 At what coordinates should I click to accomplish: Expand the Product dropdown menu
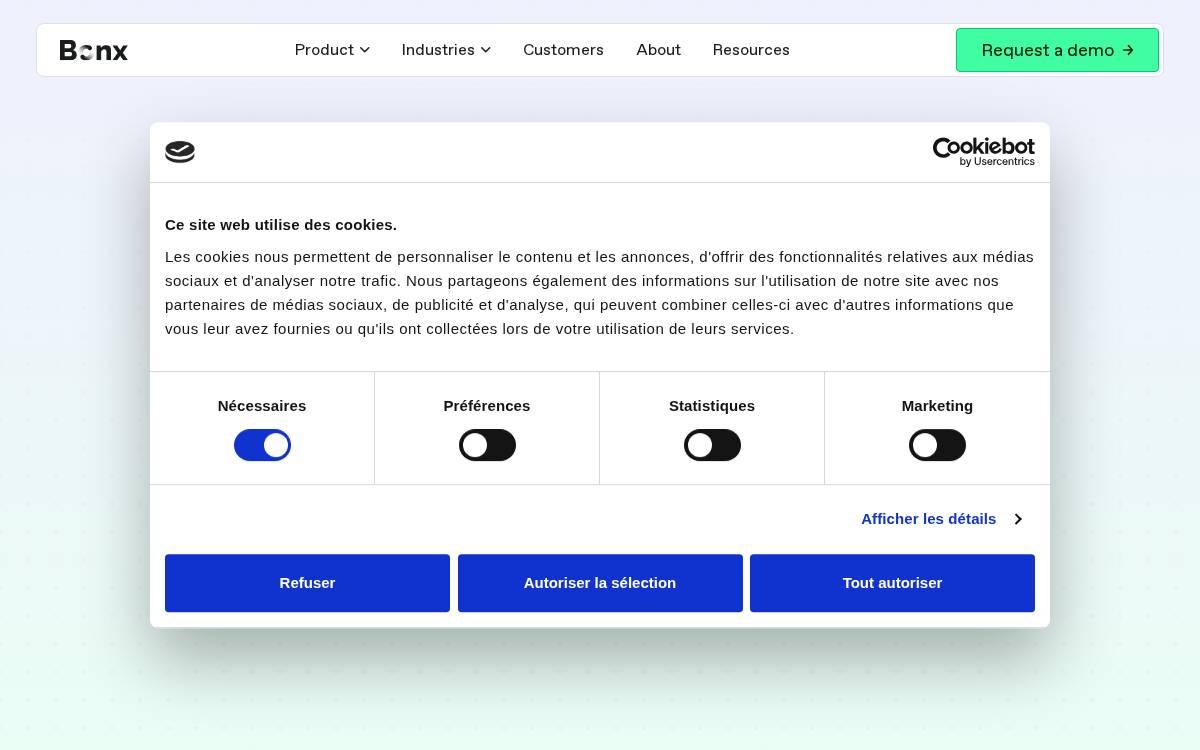click(332, 50)
